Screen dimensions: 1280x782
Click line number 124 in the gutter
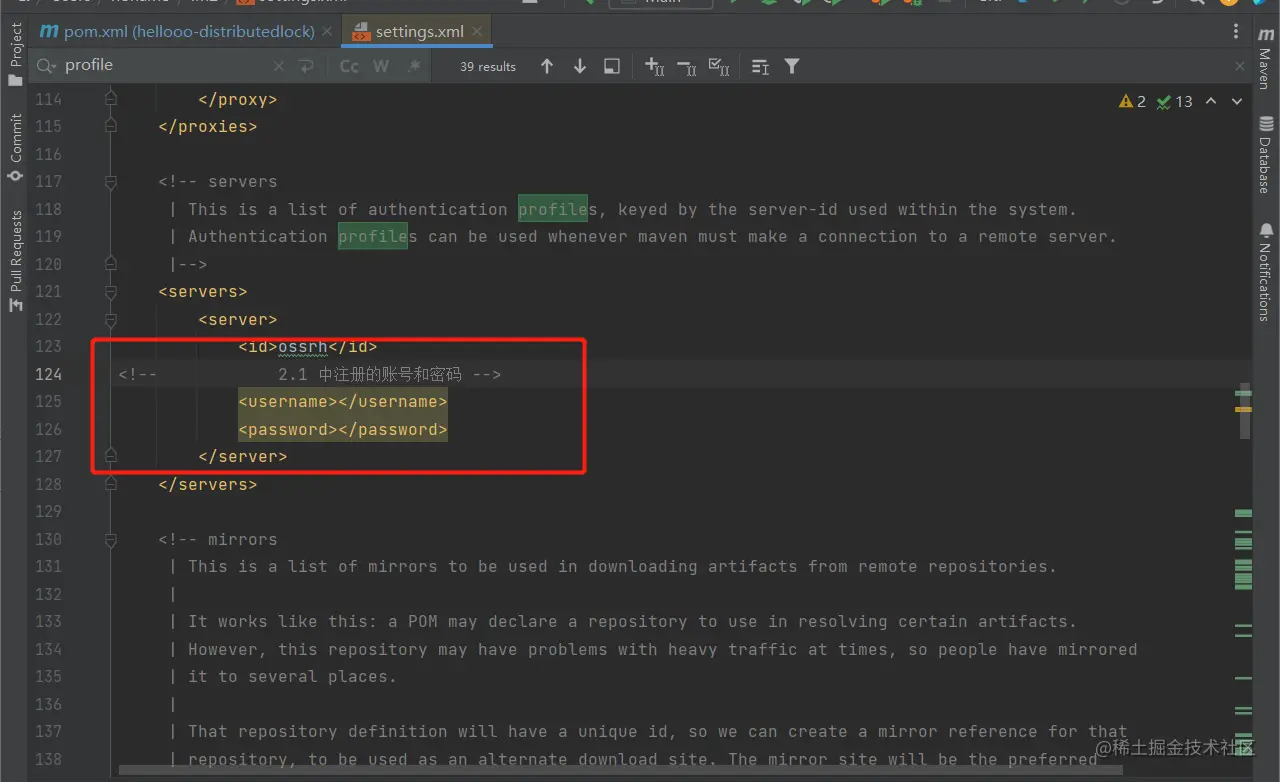[x=48, y=374]
